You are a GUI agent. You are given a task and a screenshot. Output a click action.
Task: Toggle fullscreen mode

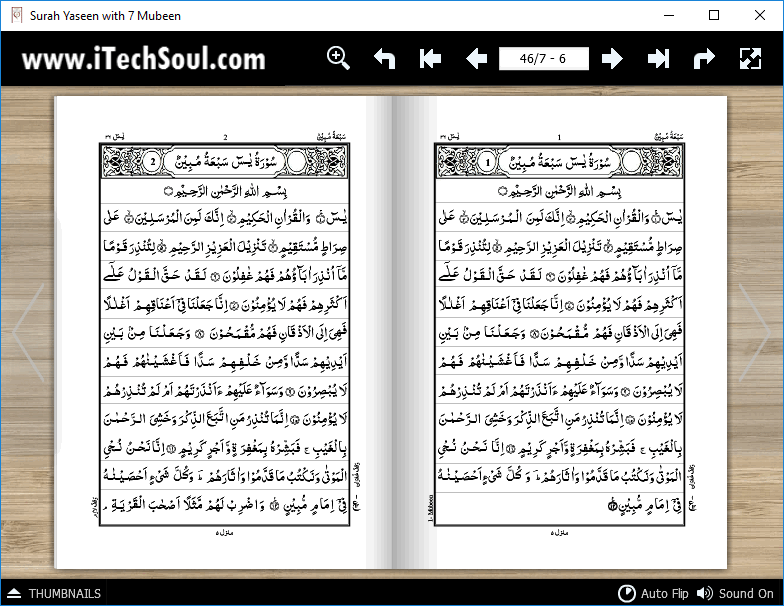750,58
